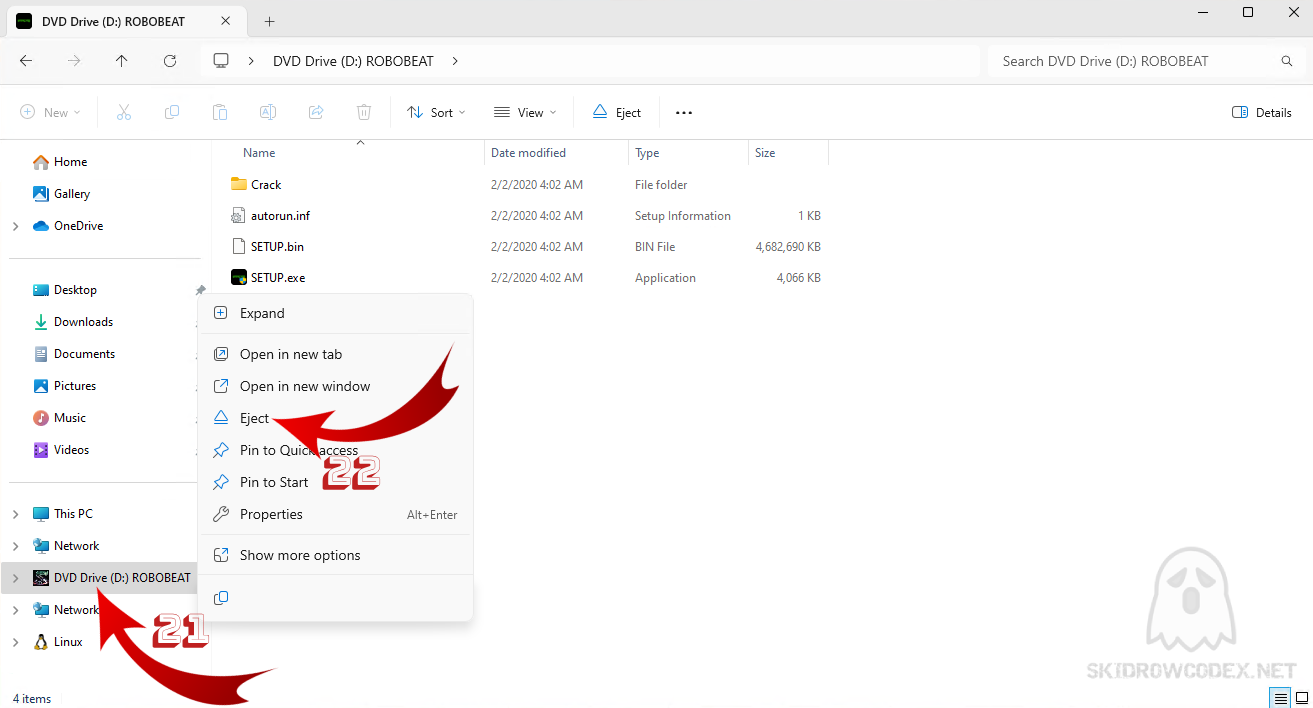Refresh the current folder view
The width and height of the screenshot is (1313, 708).
170,61
